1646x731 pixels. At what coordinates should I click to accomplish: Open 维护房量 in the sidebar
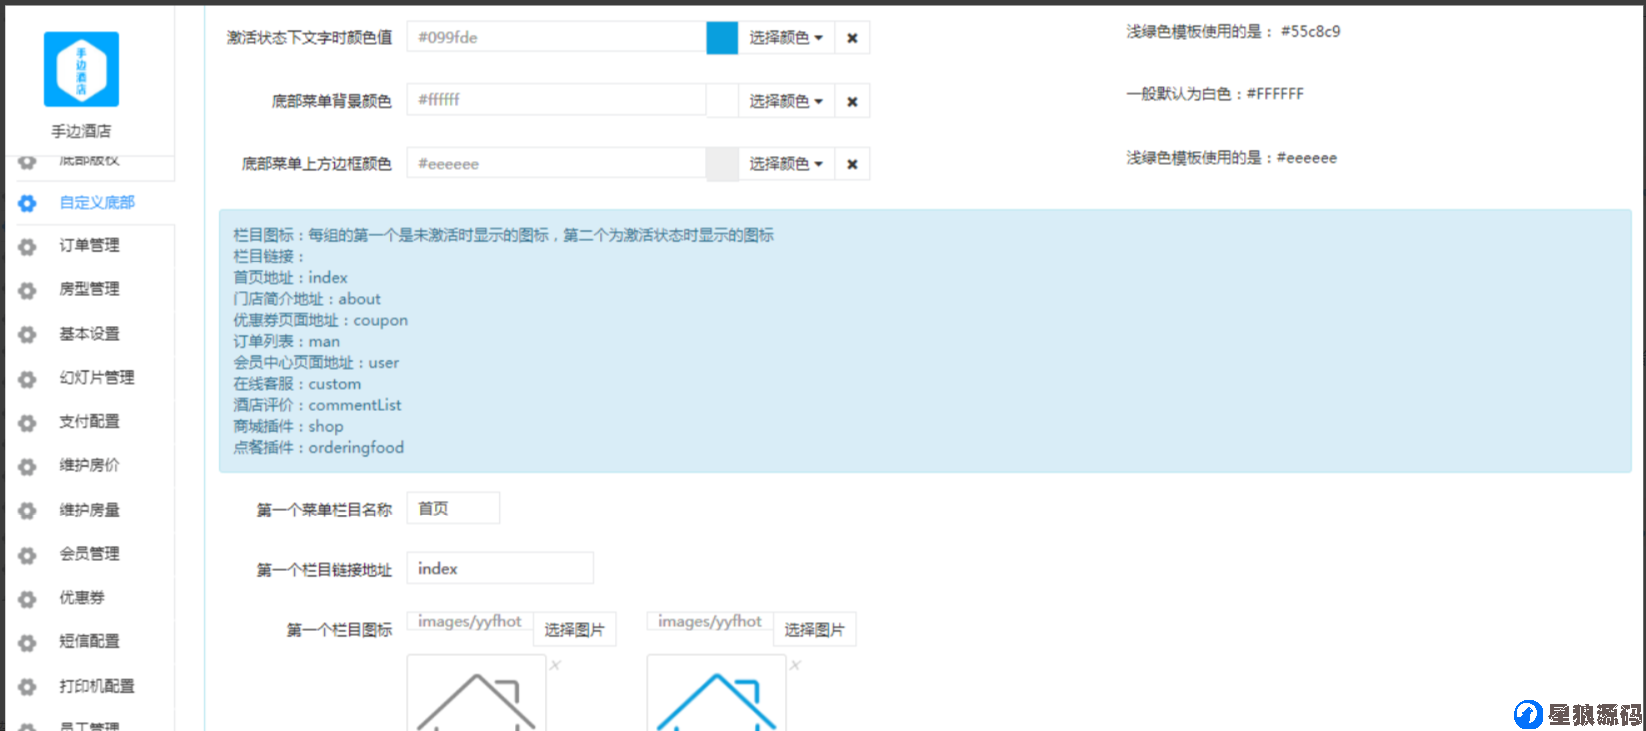pyautogui.click(x=89, y=510)
